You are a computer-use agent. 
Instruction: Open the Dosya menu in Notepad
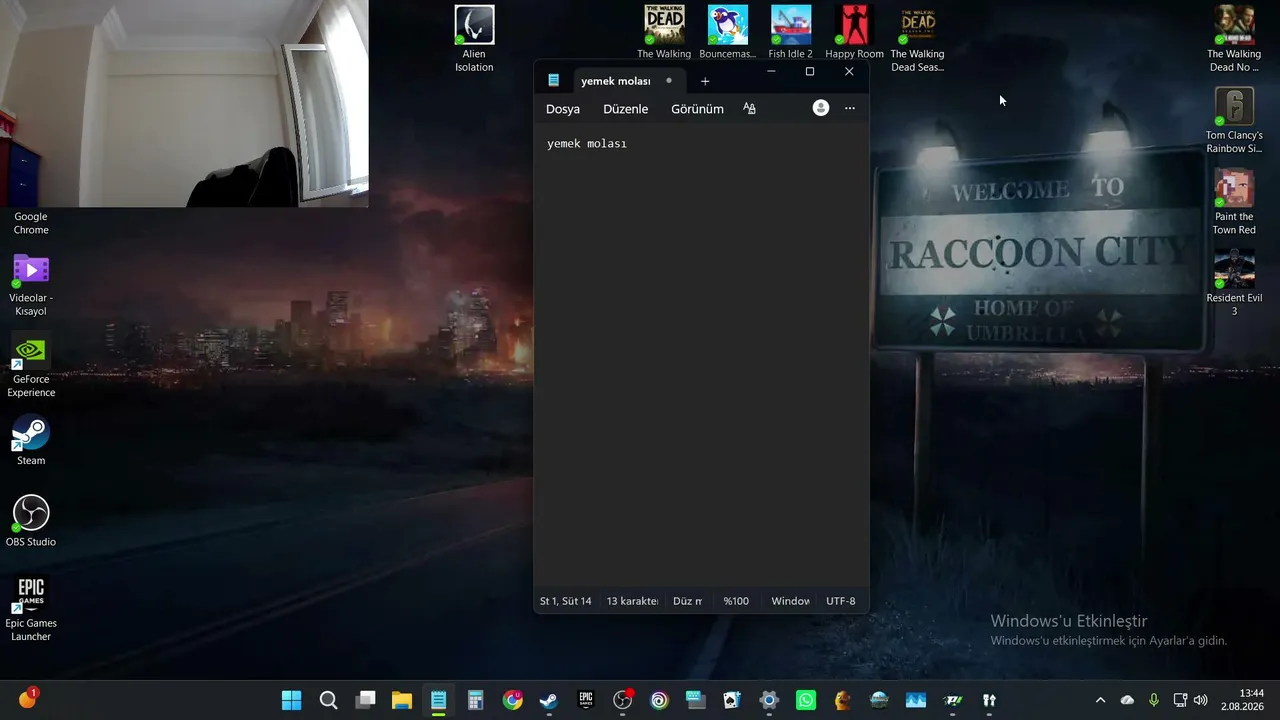[563, 109]
